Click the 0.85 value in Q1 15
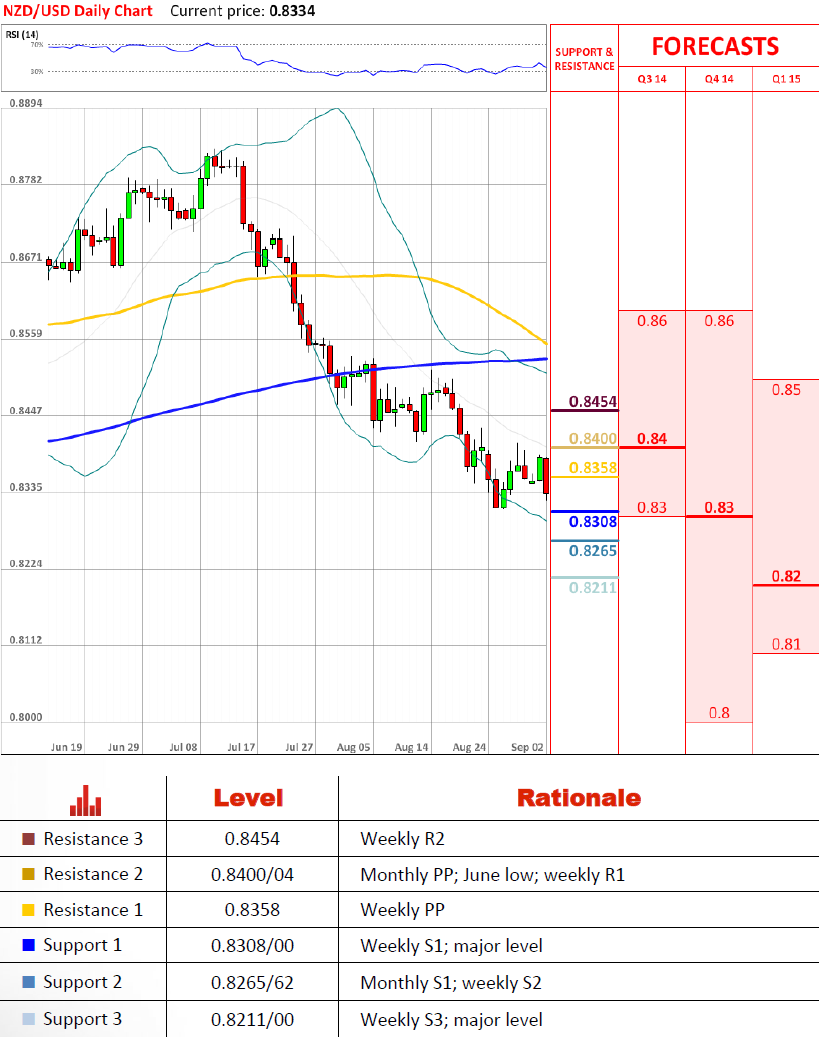The height and width of the screenshot is (1037, 819). [786, 390]
